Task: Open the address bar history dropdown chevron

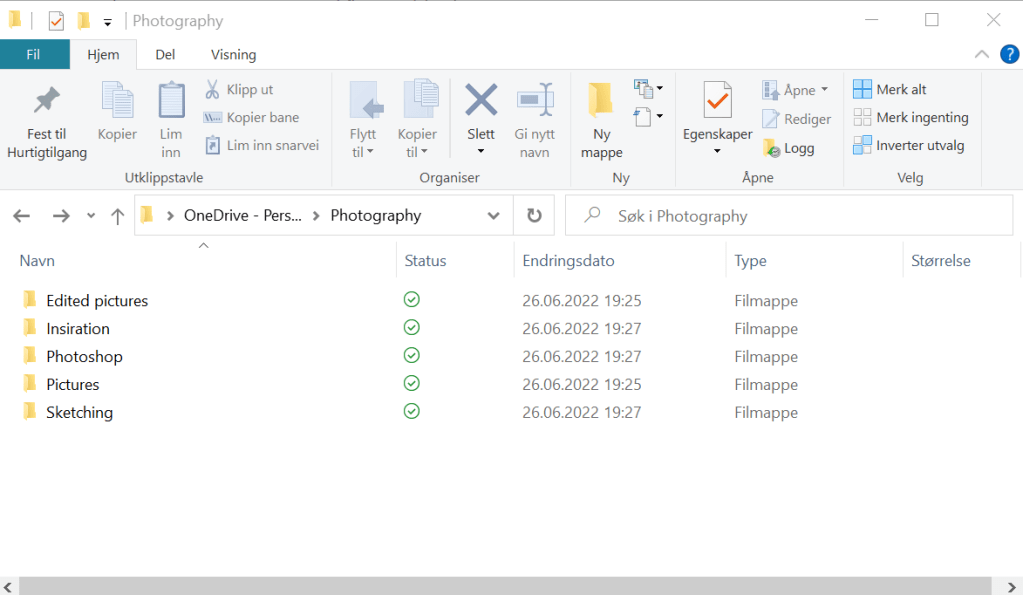Action: (493, 216)
